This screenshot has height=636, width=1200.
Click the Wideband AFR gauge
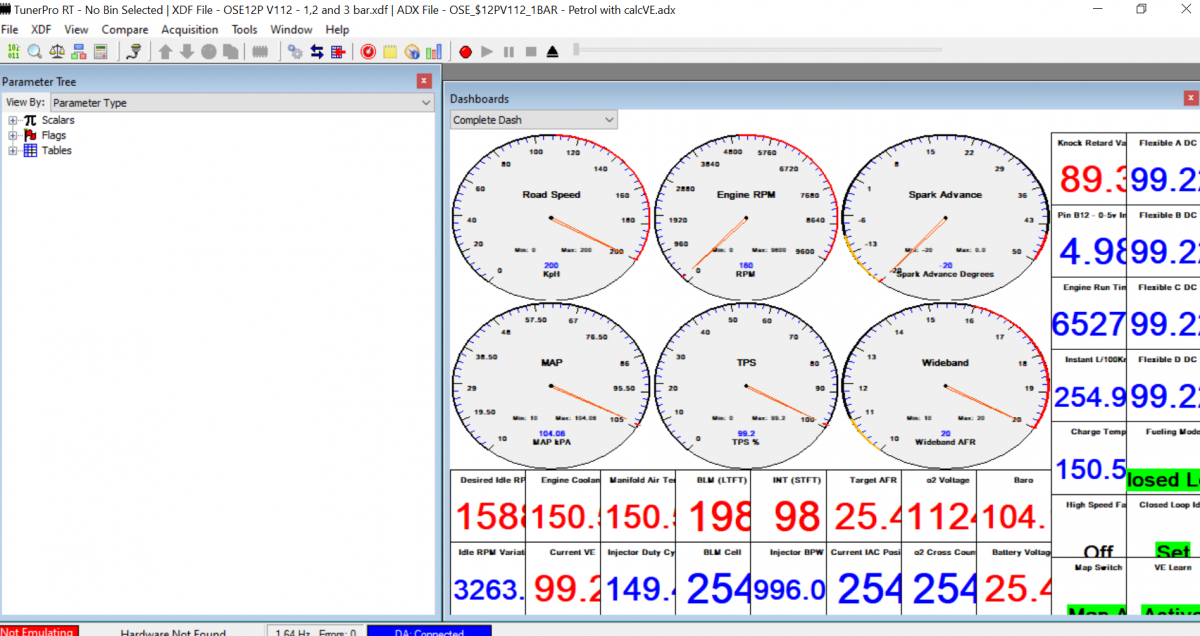(945, 384)
